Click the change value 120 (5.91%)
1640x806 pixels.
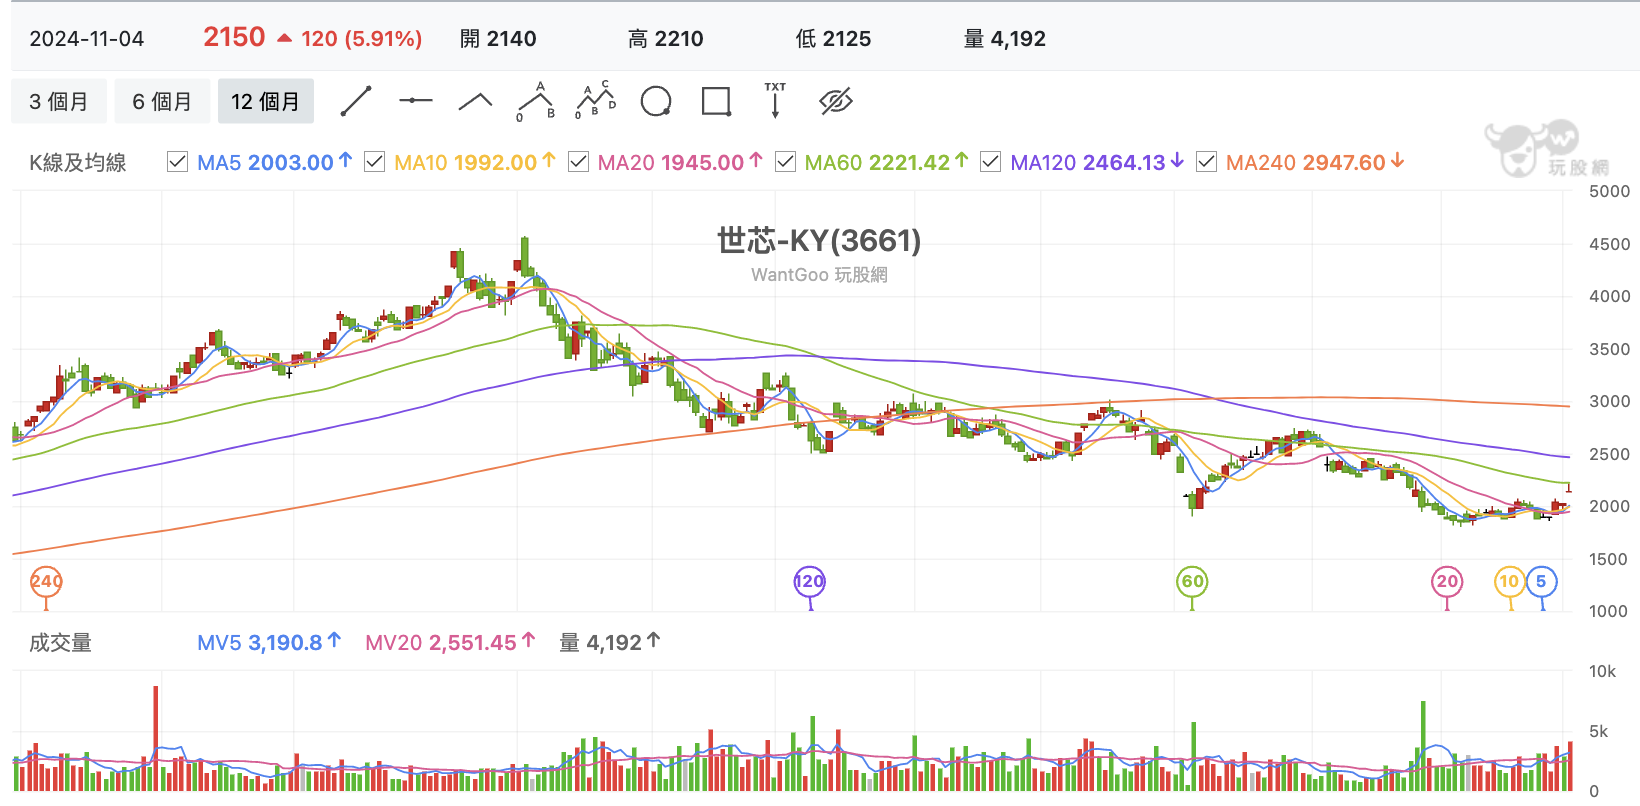pos(361,39)
